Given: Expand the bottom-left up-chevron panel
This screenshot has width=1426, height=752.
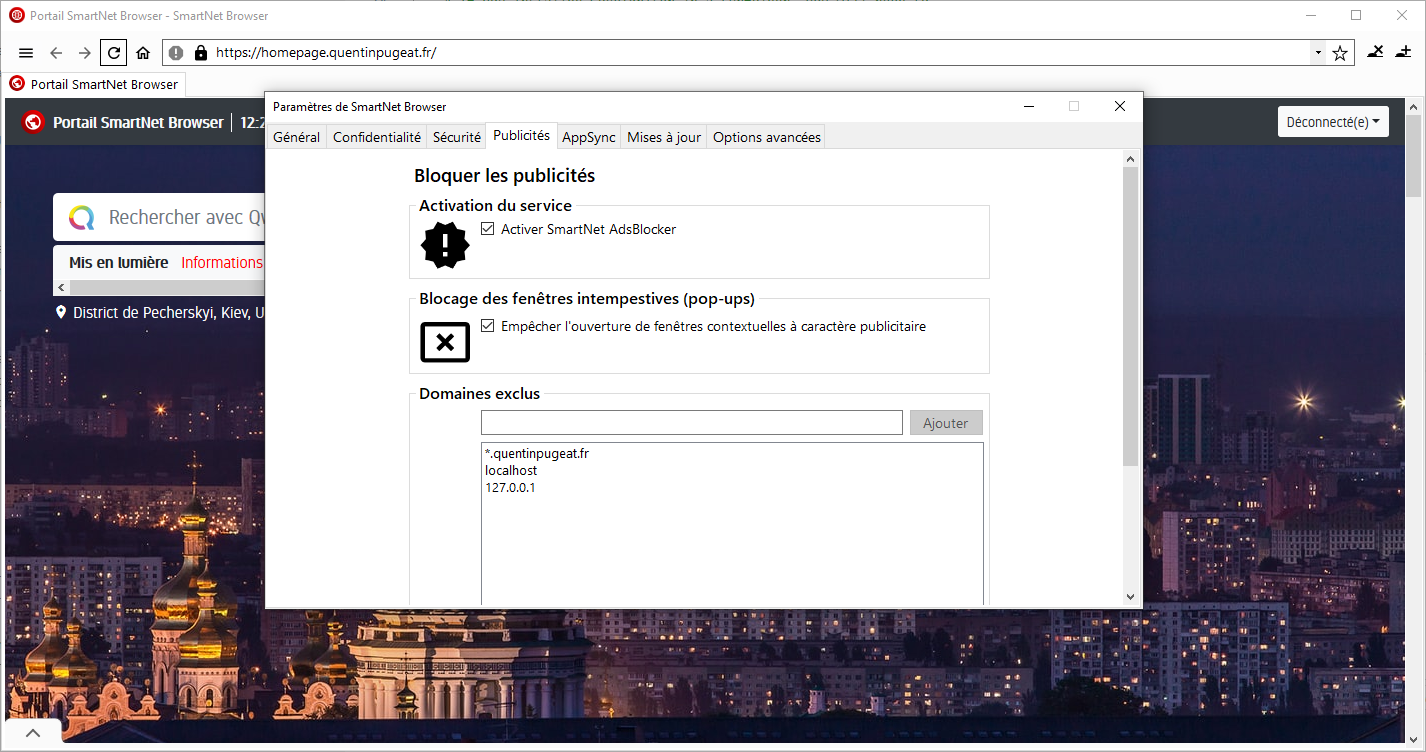Looking at the screenshot, I should tap(33, 733).
